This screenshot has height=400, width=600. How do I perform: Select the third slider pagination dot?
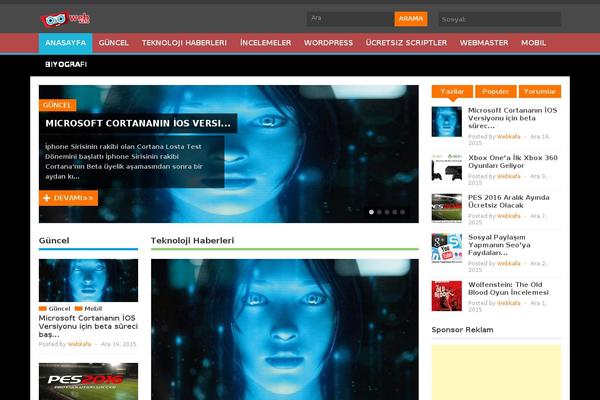coord(387,212)
